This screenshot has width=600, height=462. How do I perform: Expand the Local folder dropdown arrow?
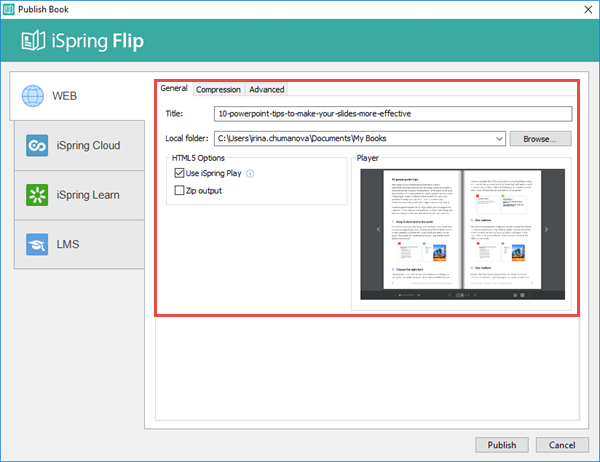click(x=499, y=139)
